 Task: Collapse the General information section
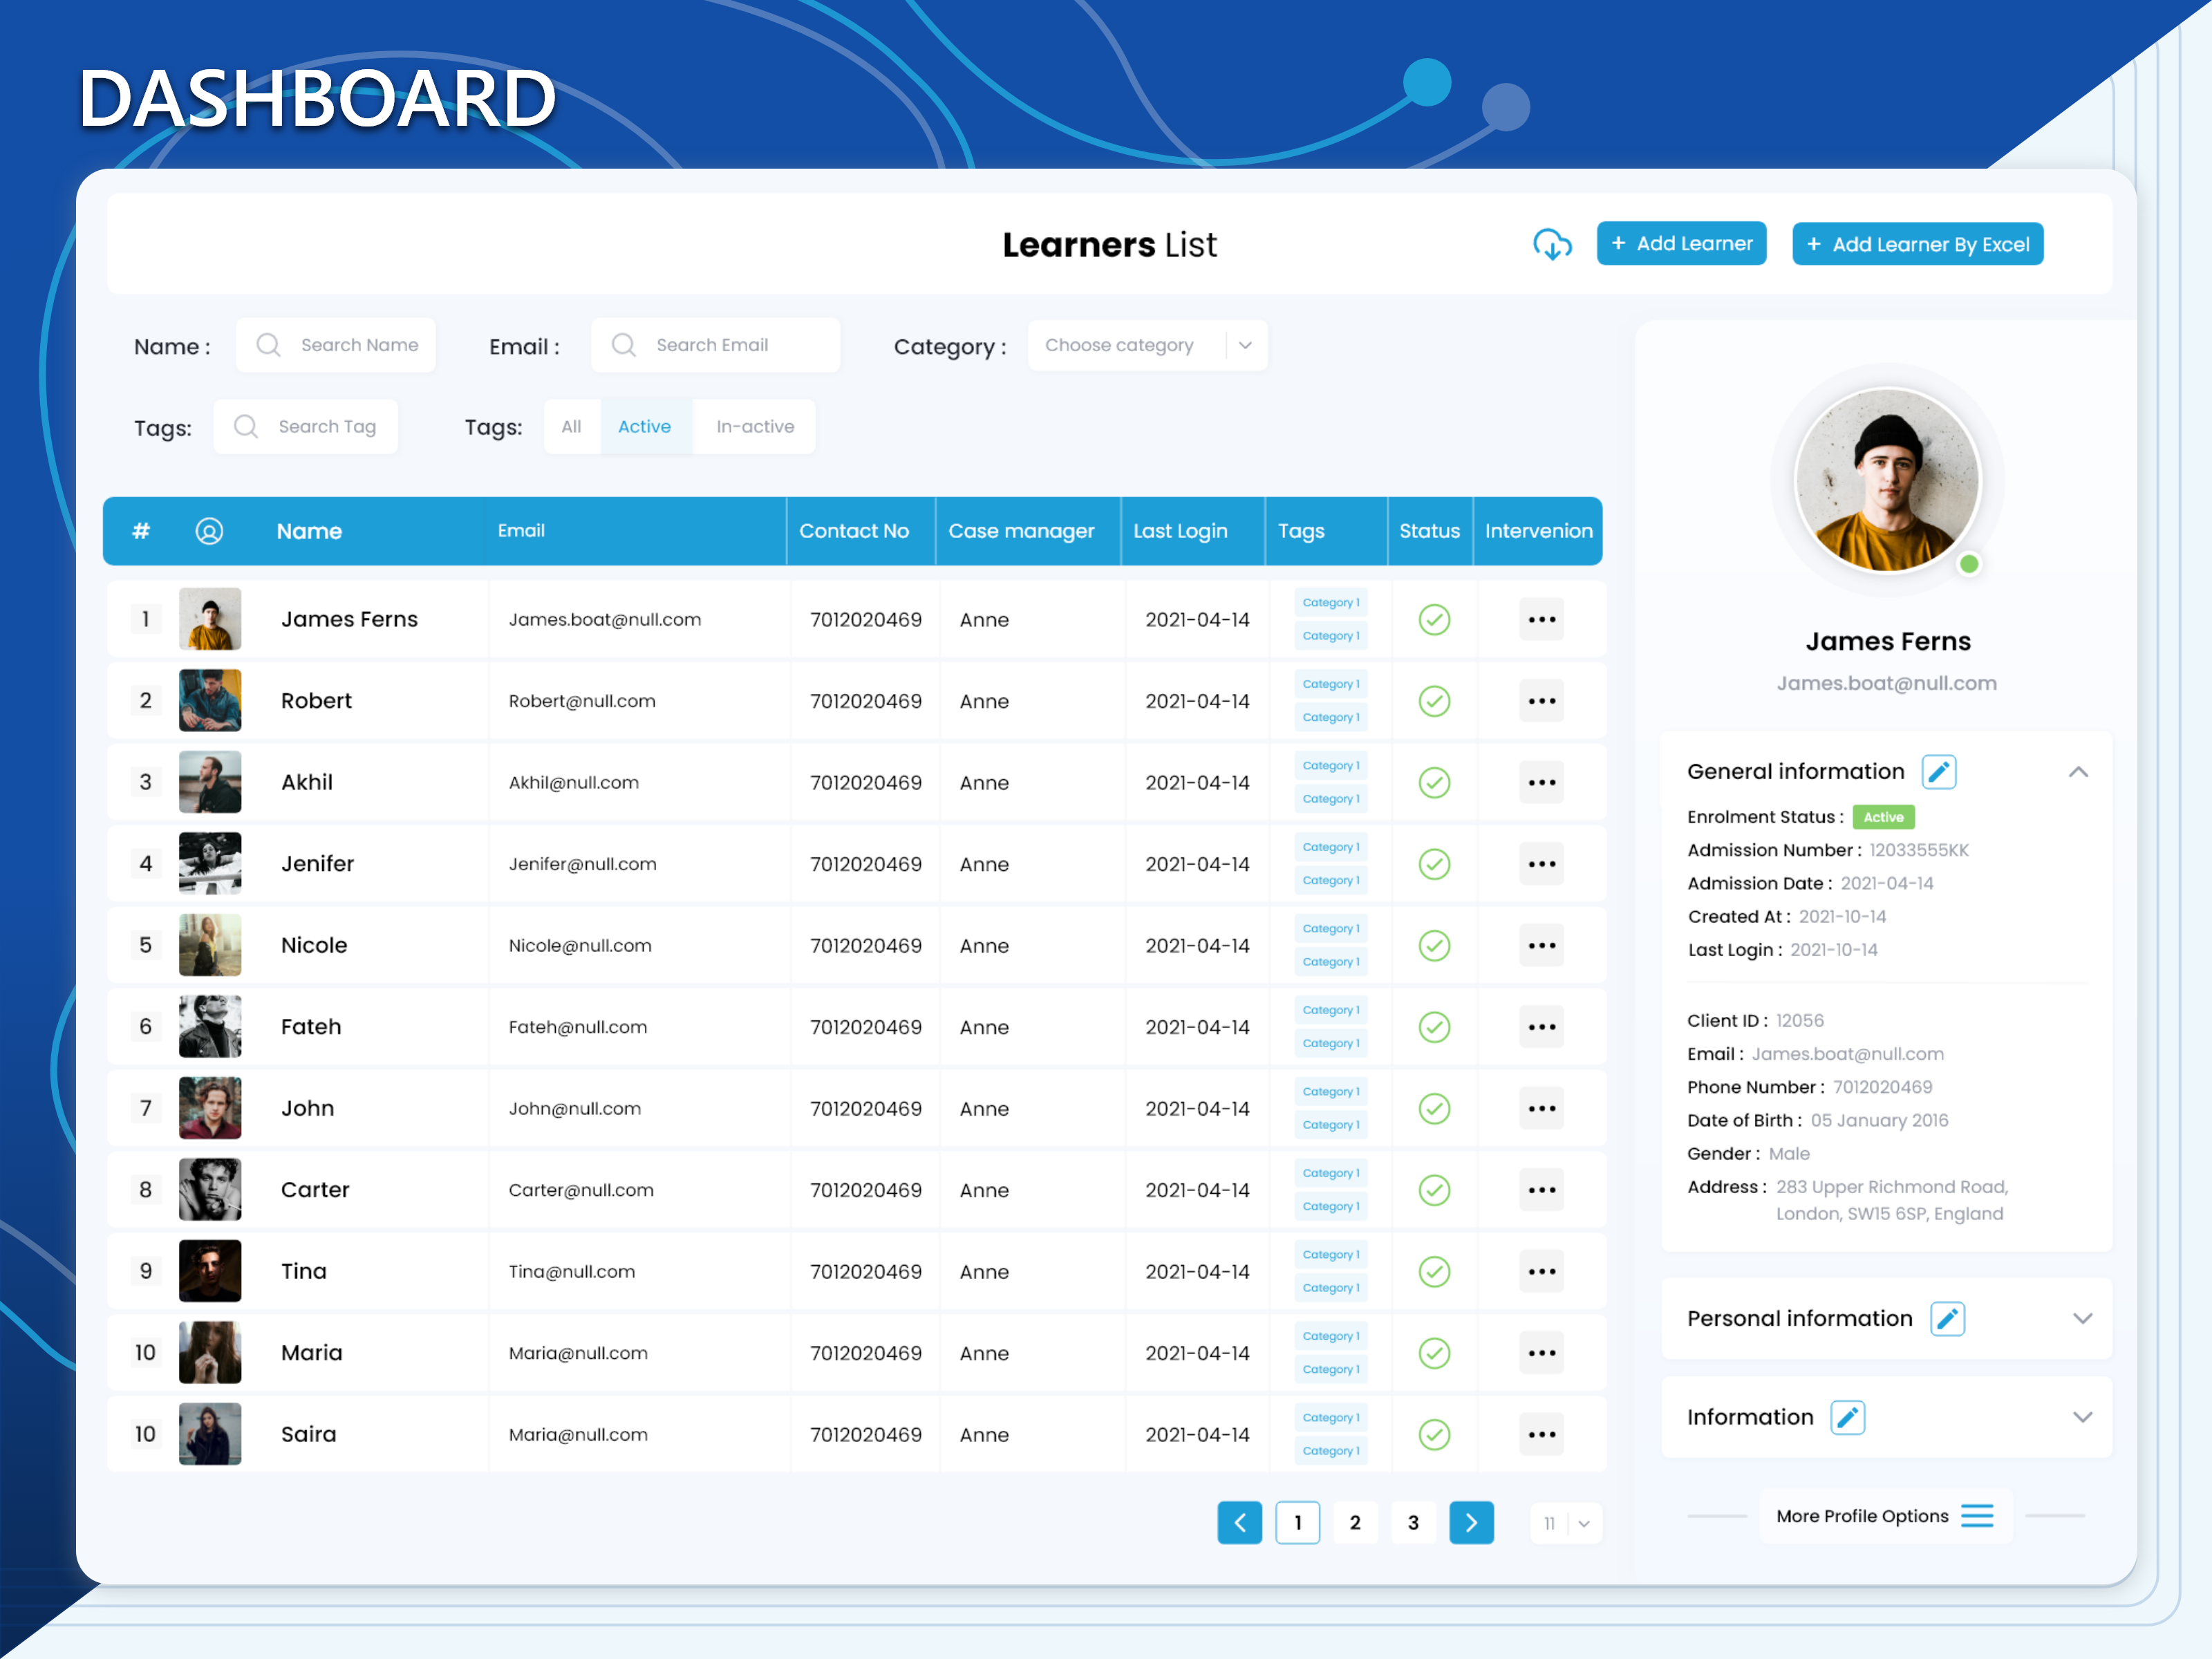[x=2077, y=772]
